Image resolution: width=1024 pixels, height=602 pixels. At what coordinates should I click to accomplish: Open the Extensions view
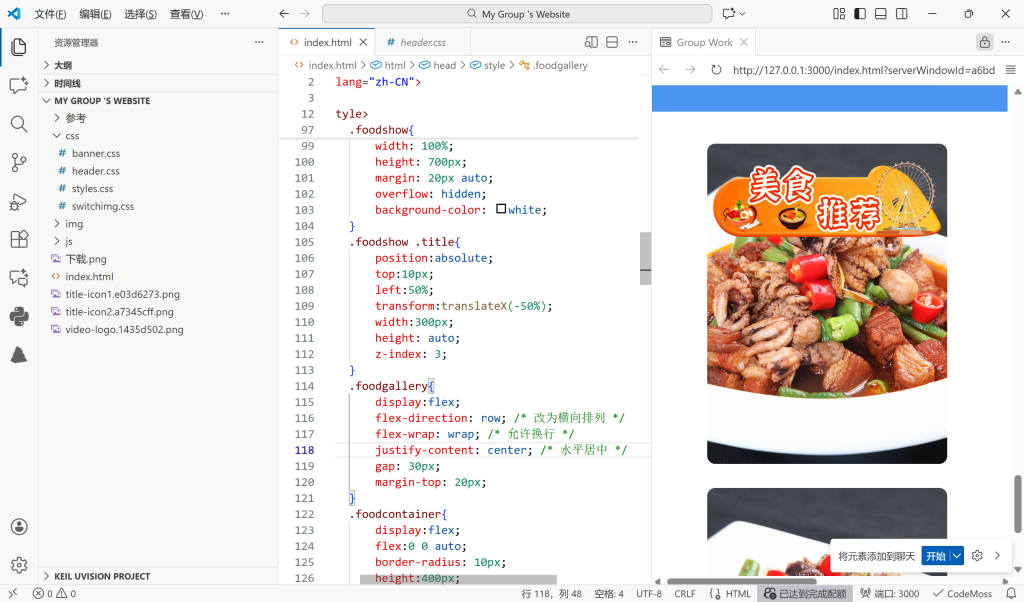click(x=18, y=240)
